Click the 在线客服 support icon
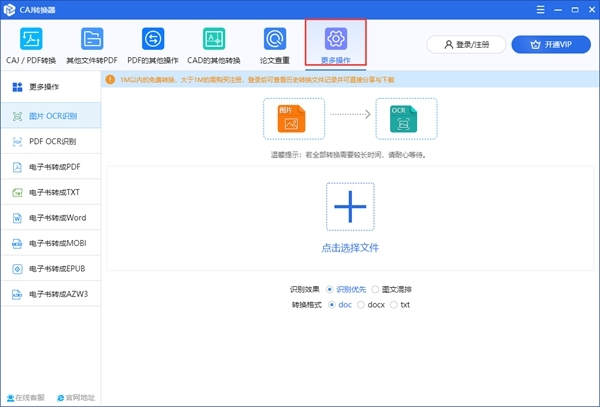The image size is (600, 407). click(10, 398)
